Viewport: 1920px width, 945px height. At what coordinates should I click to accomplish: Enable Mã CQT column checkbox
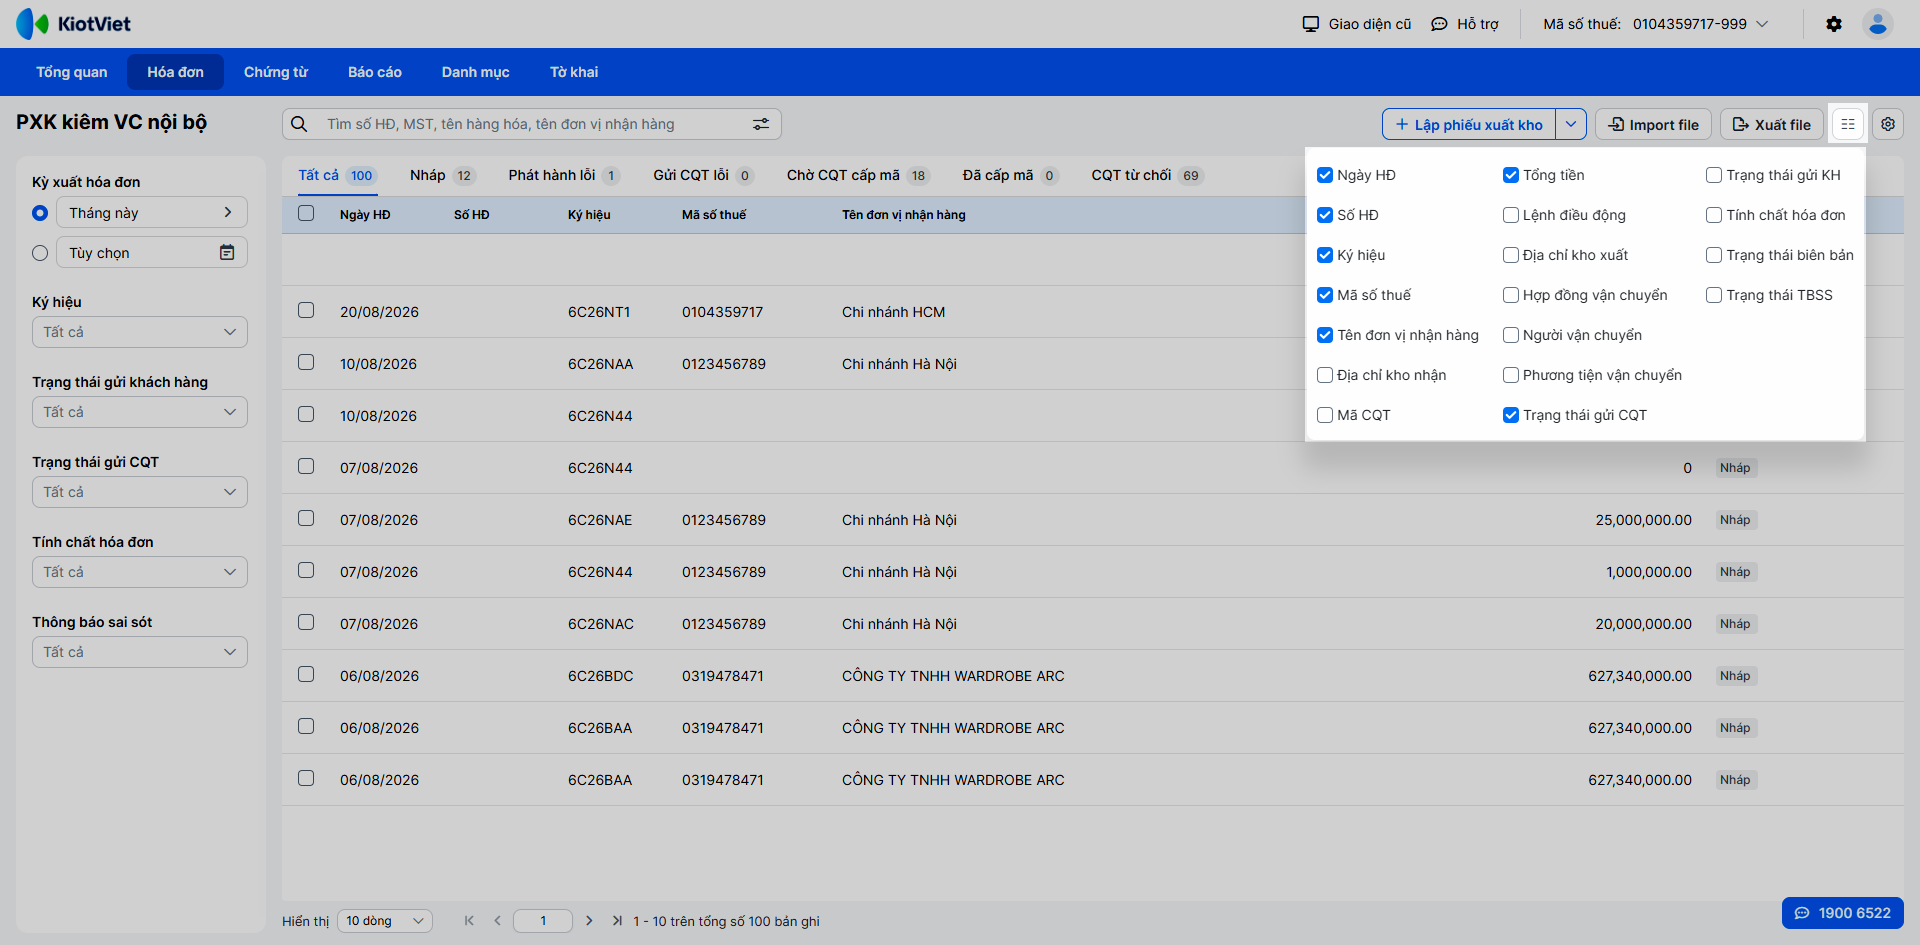1325,415
